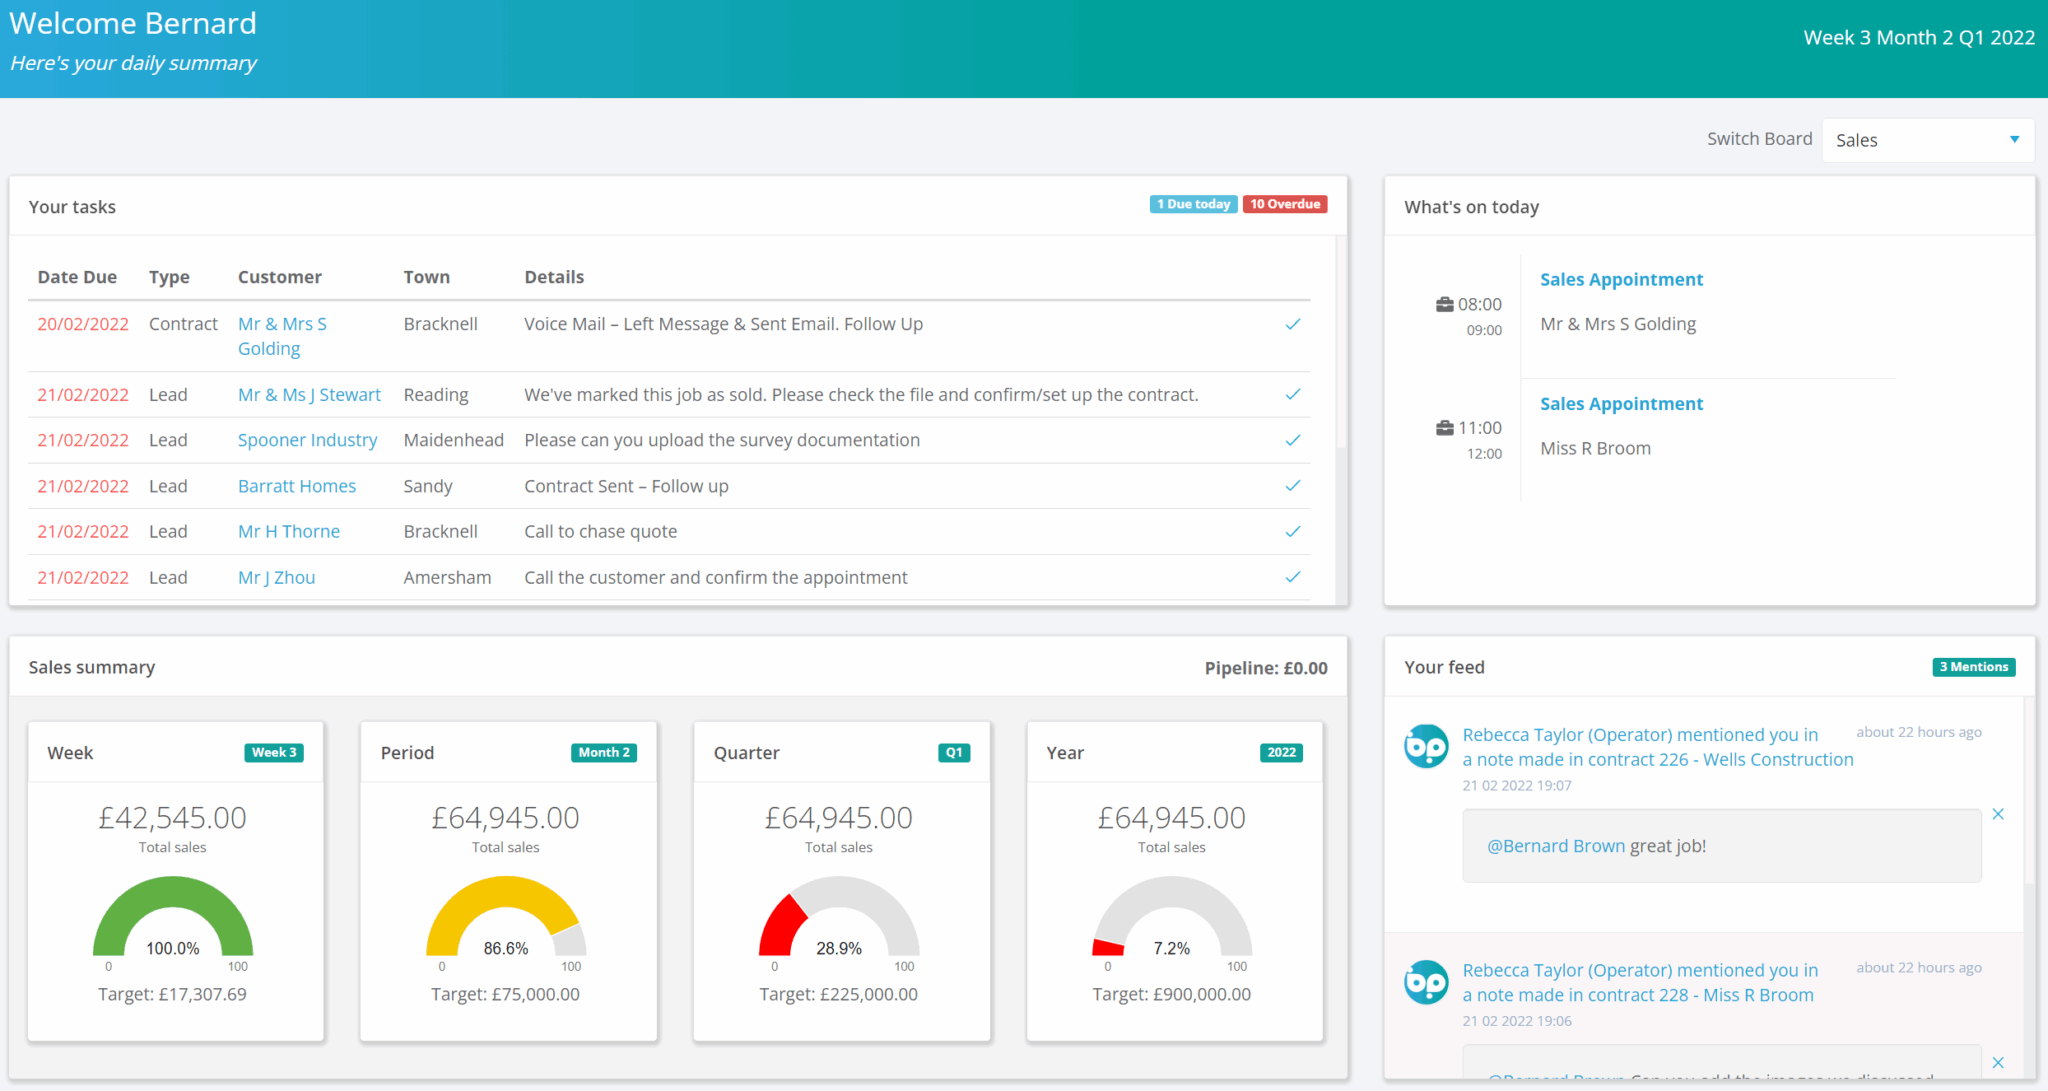Click Rebecca Taylor's avatar on contract 226 mention
This screenshot has width=2048, height=1091.
tap(1426, 746)
